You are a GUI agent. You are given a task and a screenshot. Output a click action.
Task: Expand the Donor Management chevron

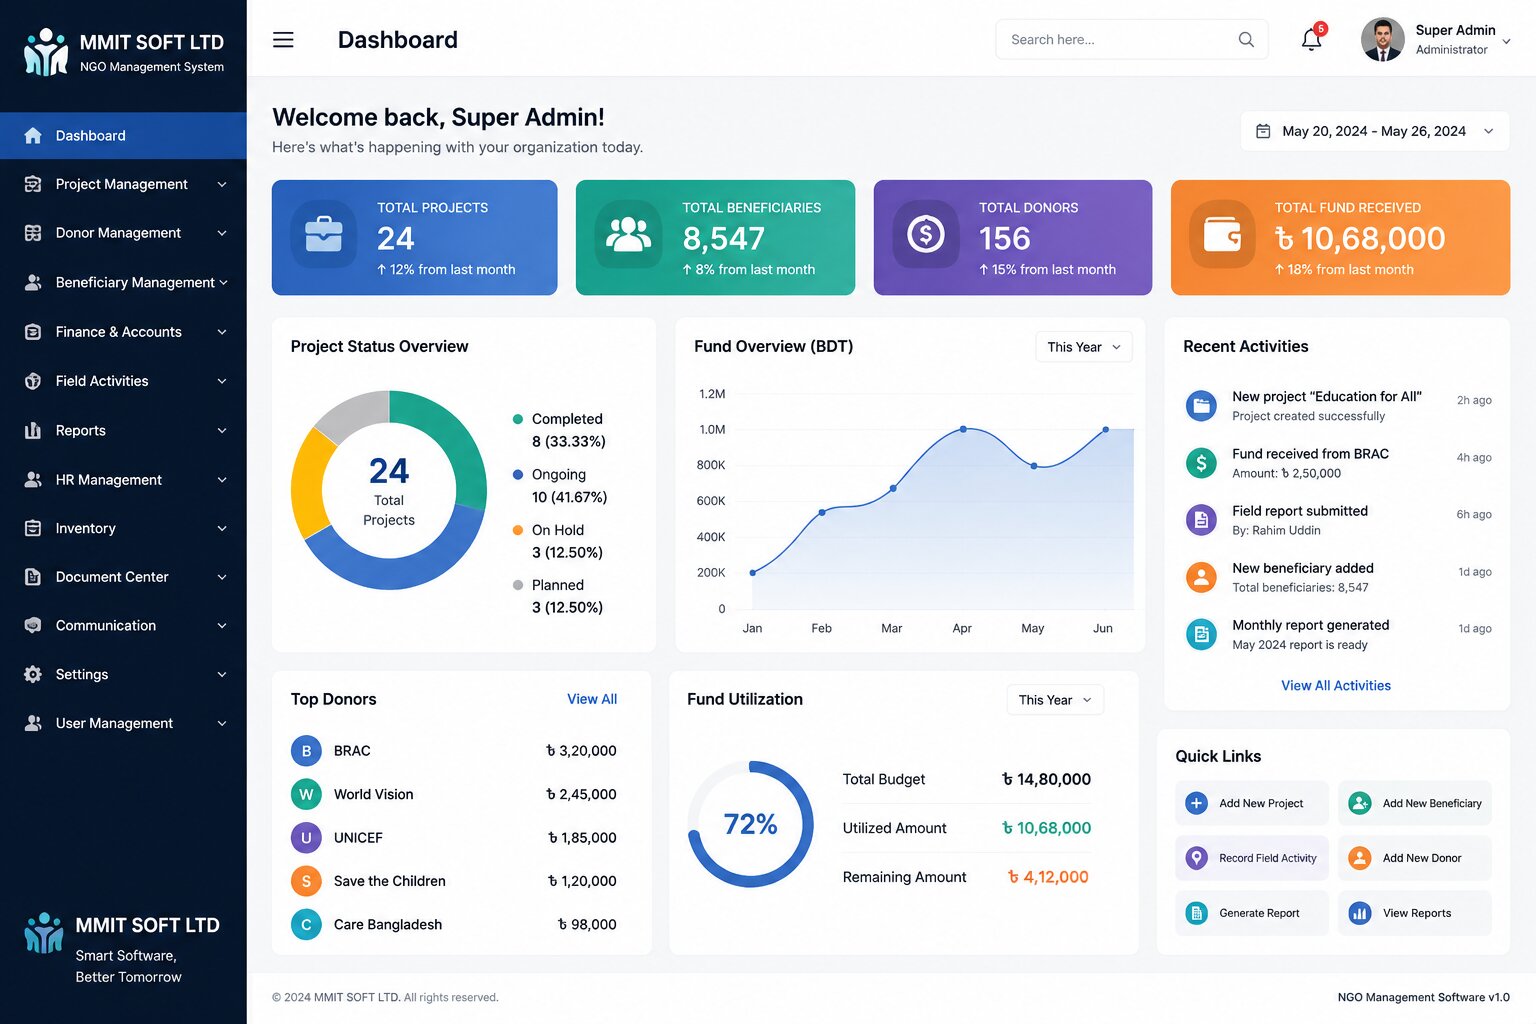tap(222, 233)
